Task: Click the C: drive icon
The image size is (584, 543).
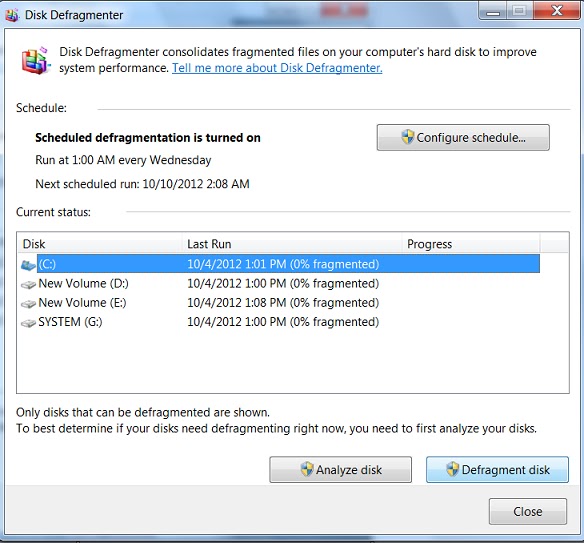Action: click(x=28, y=265)
